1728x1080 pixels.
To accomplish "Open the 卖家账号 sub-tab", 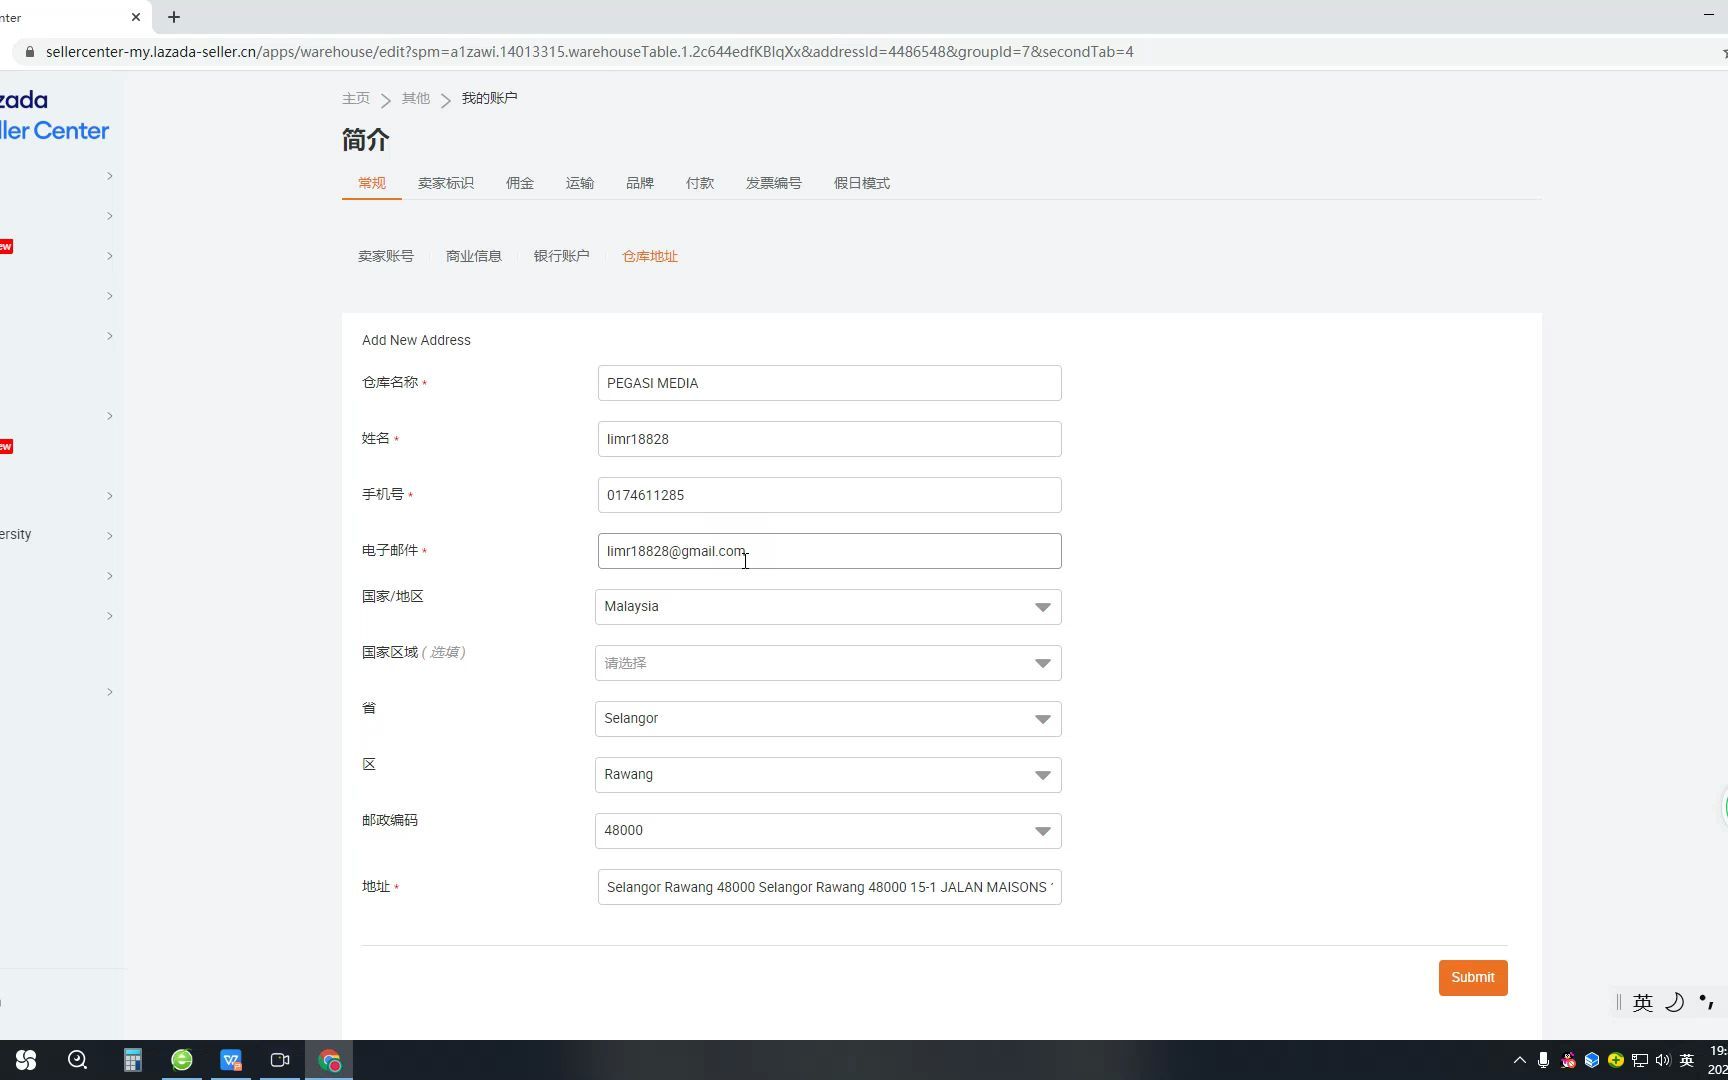I will pos(386,257).
